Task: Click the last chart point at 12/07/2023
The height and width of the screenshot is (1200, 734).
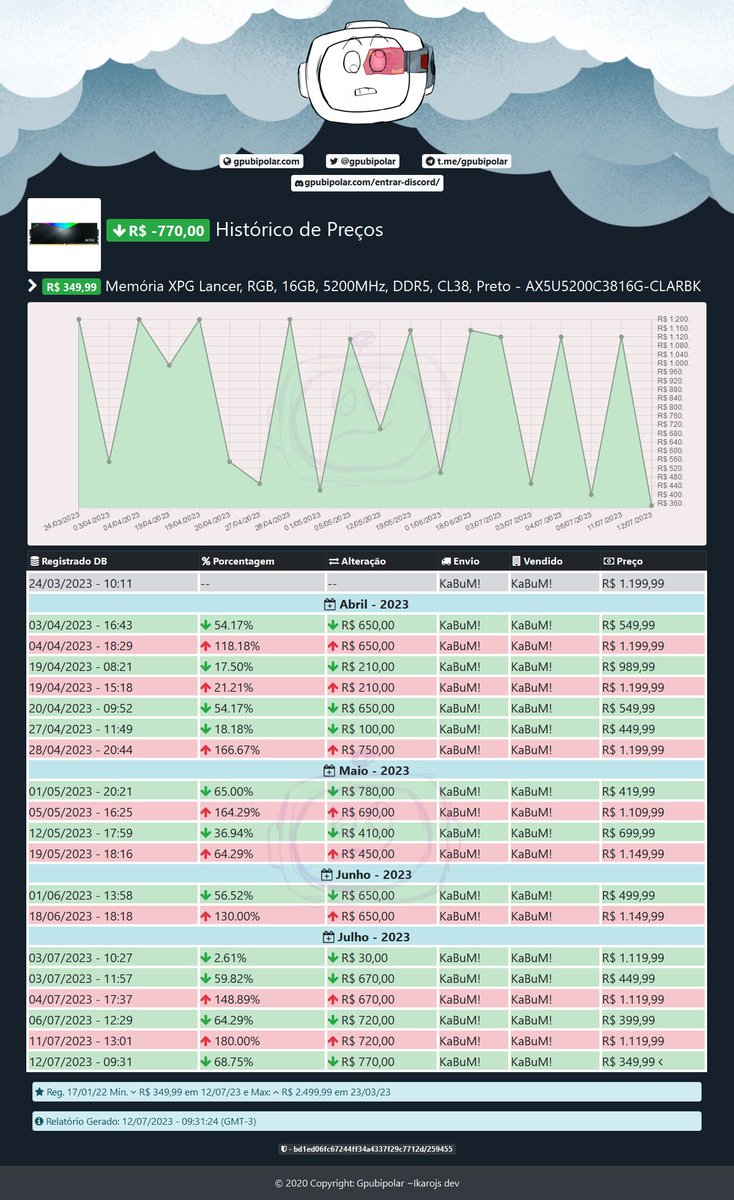Action: (x=651, y=505)
